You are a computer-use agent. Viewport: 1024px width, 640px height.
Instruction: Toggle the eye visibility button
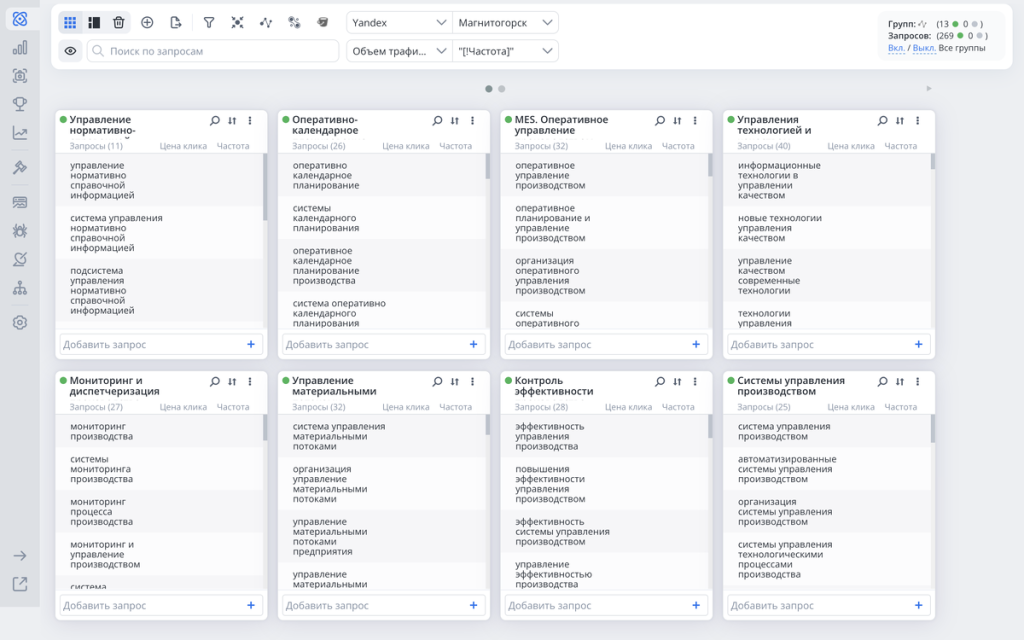pos(71,51)
